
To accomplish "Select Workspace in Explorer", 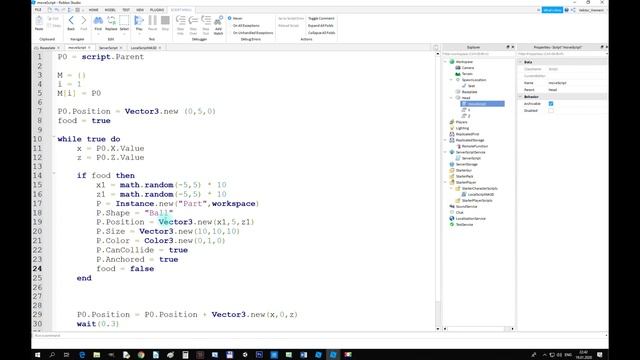I will [464, 62].
